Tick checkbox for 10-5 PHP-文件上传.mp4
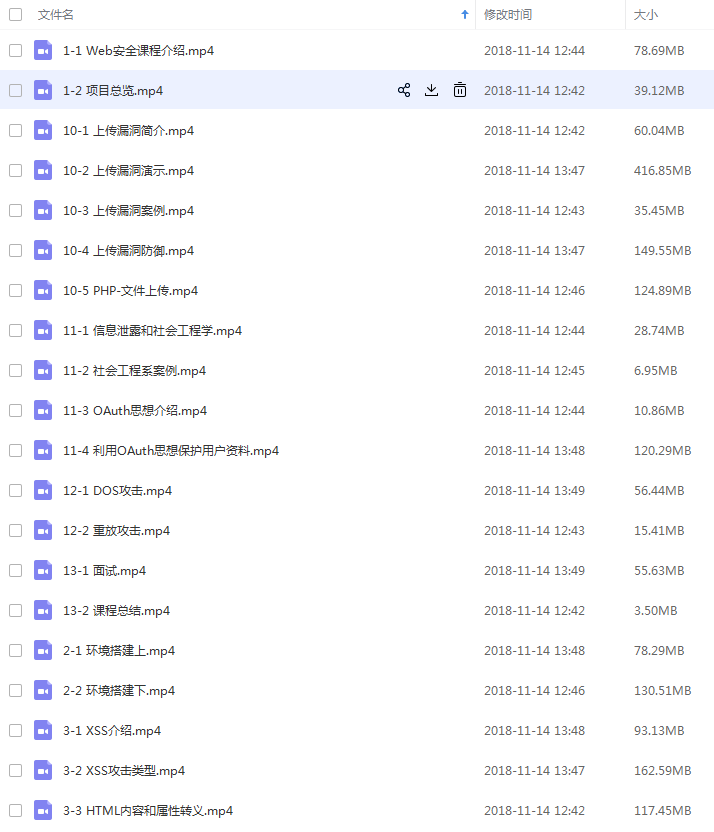 15,290
